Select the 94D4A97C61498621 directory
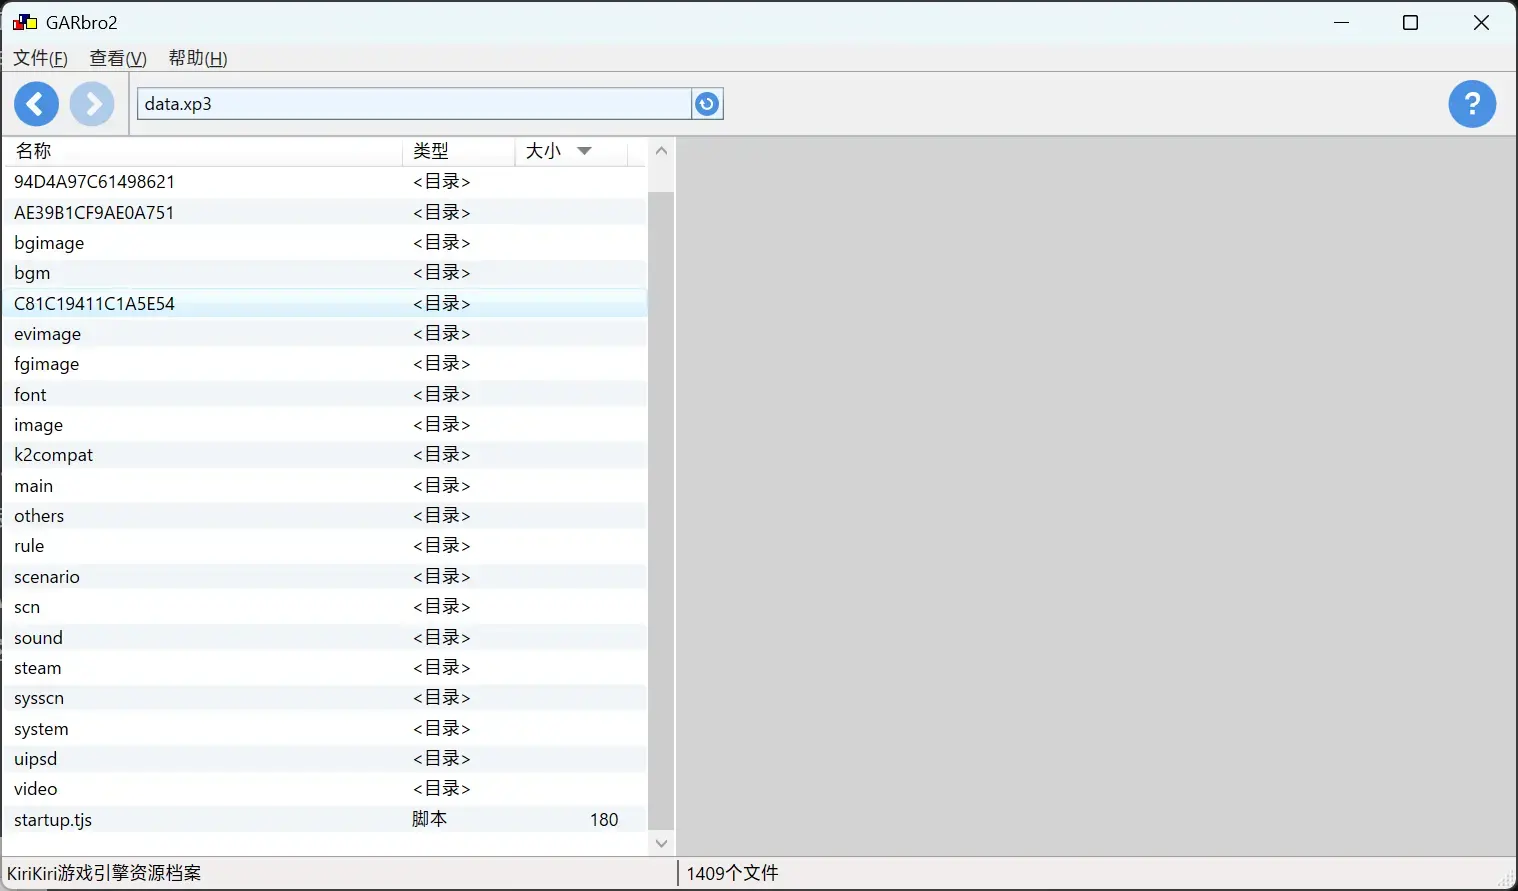This screenshot has width=1518, height=891. click(x=325, y=182)
